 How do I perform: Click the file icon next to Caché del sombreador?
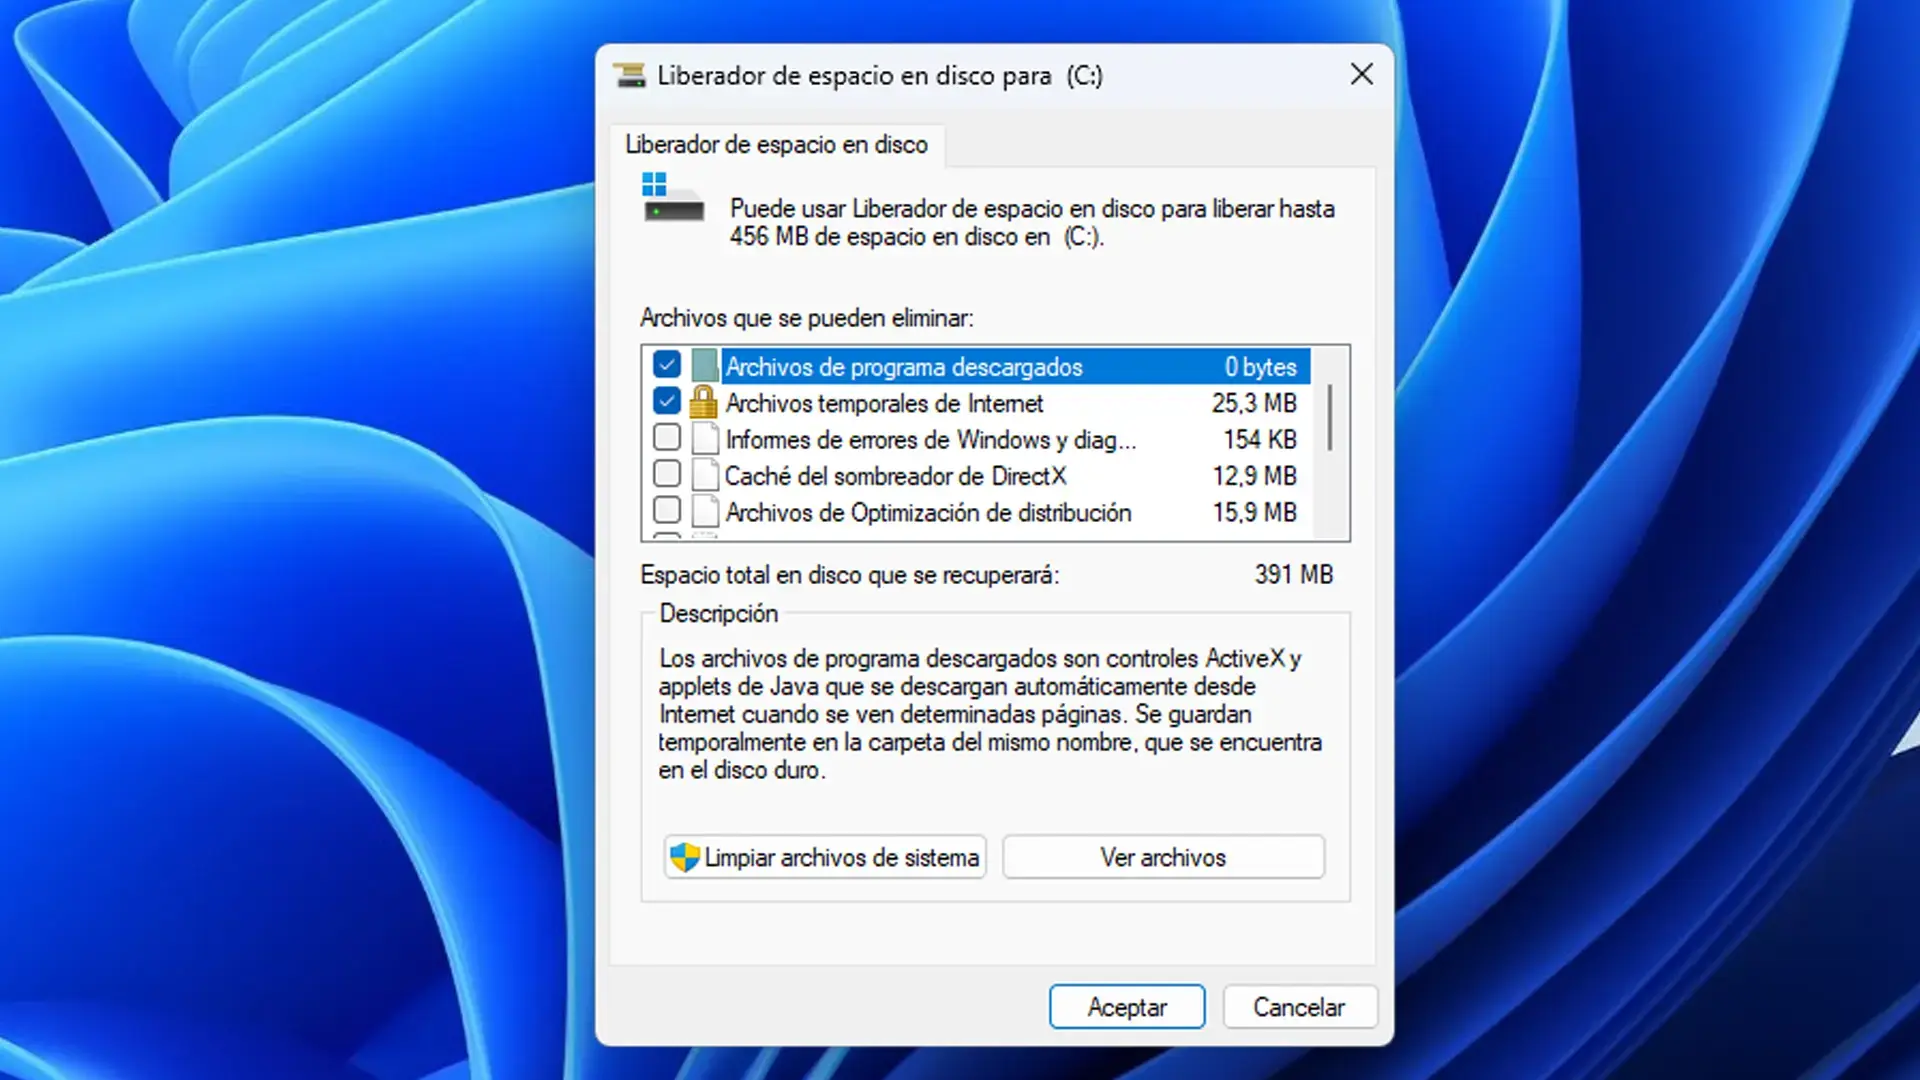coord(705,476)
